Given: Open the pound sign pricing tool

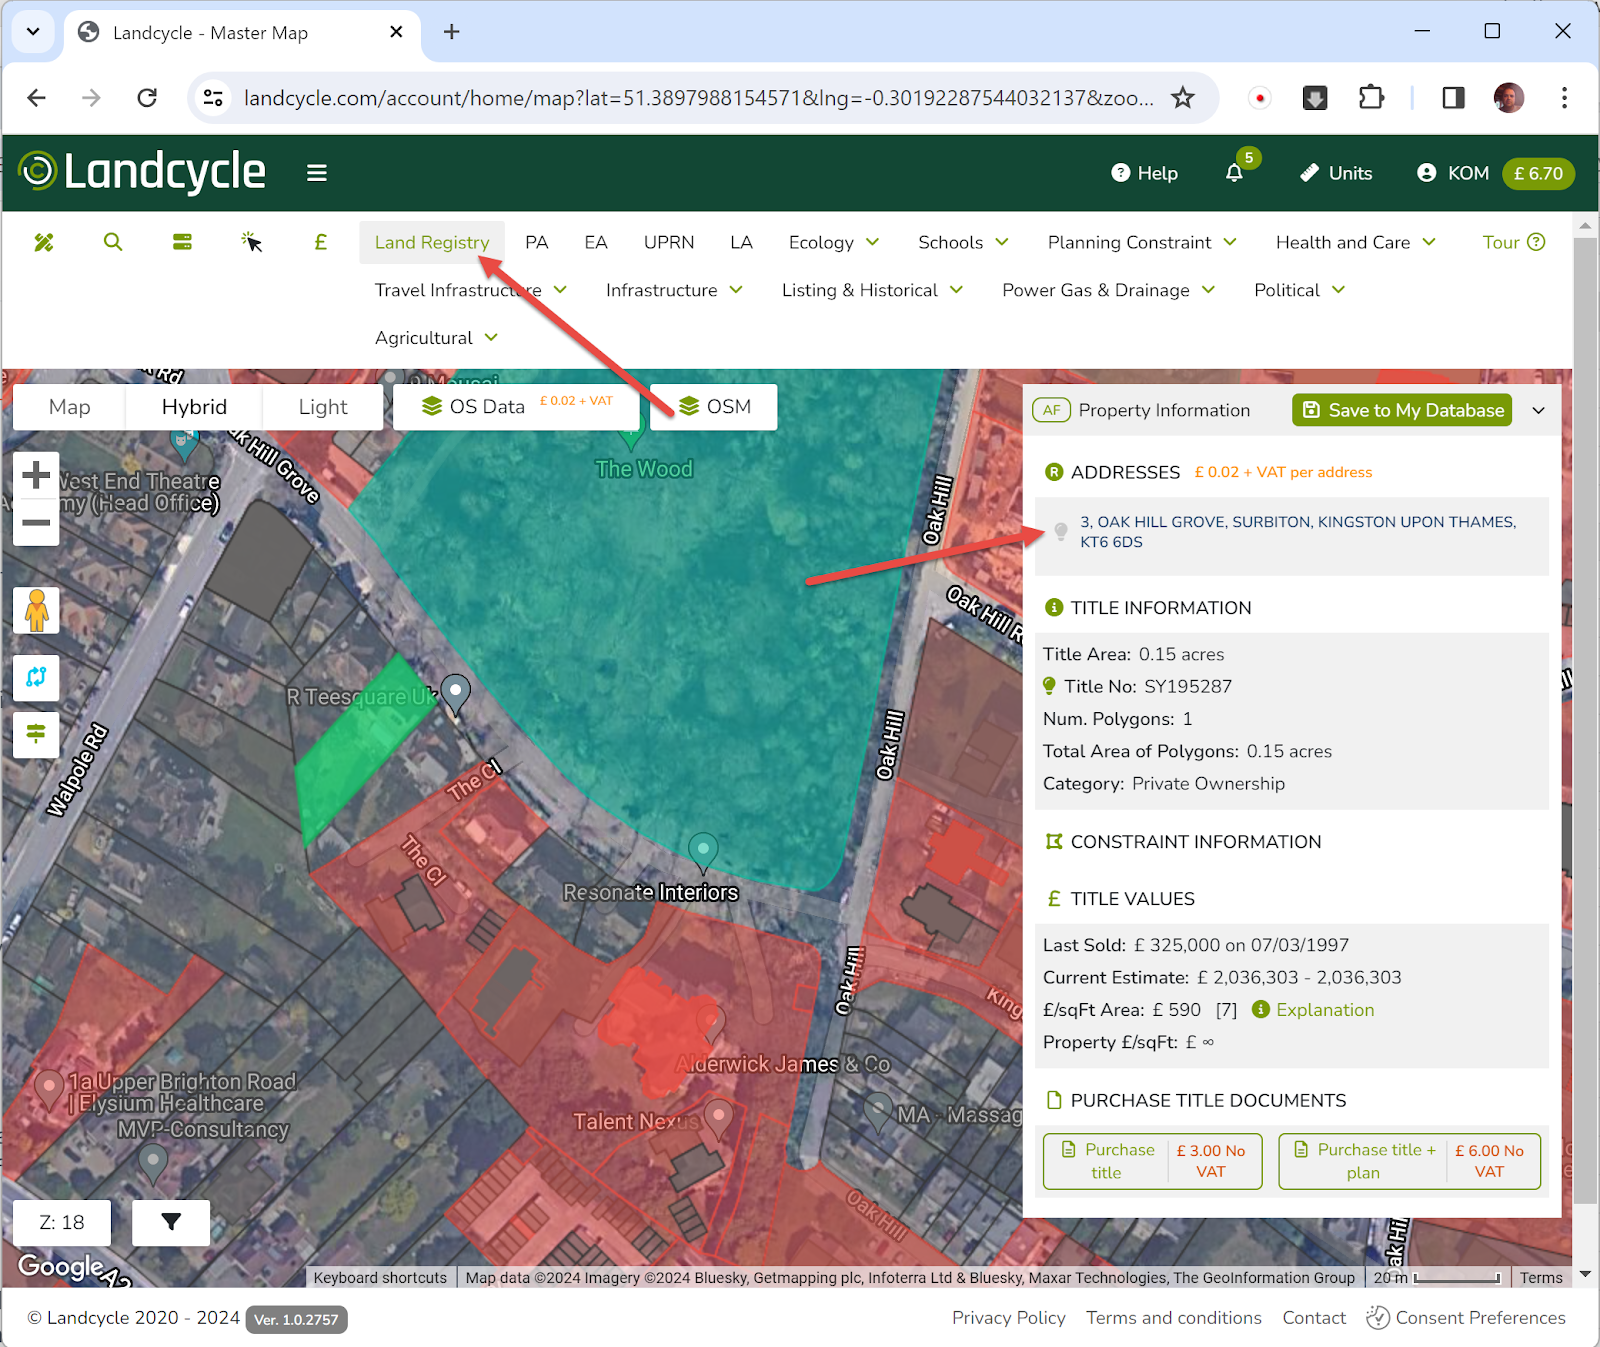Looking at the screenshot, I should 320,242.
